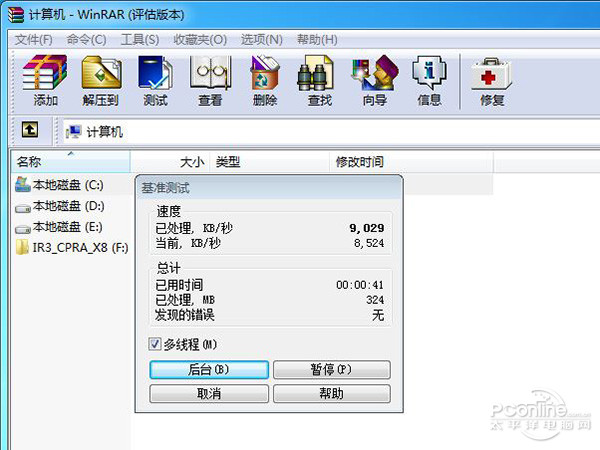Click the 基准测试 dialog title
600x450 pixels.
165,188
